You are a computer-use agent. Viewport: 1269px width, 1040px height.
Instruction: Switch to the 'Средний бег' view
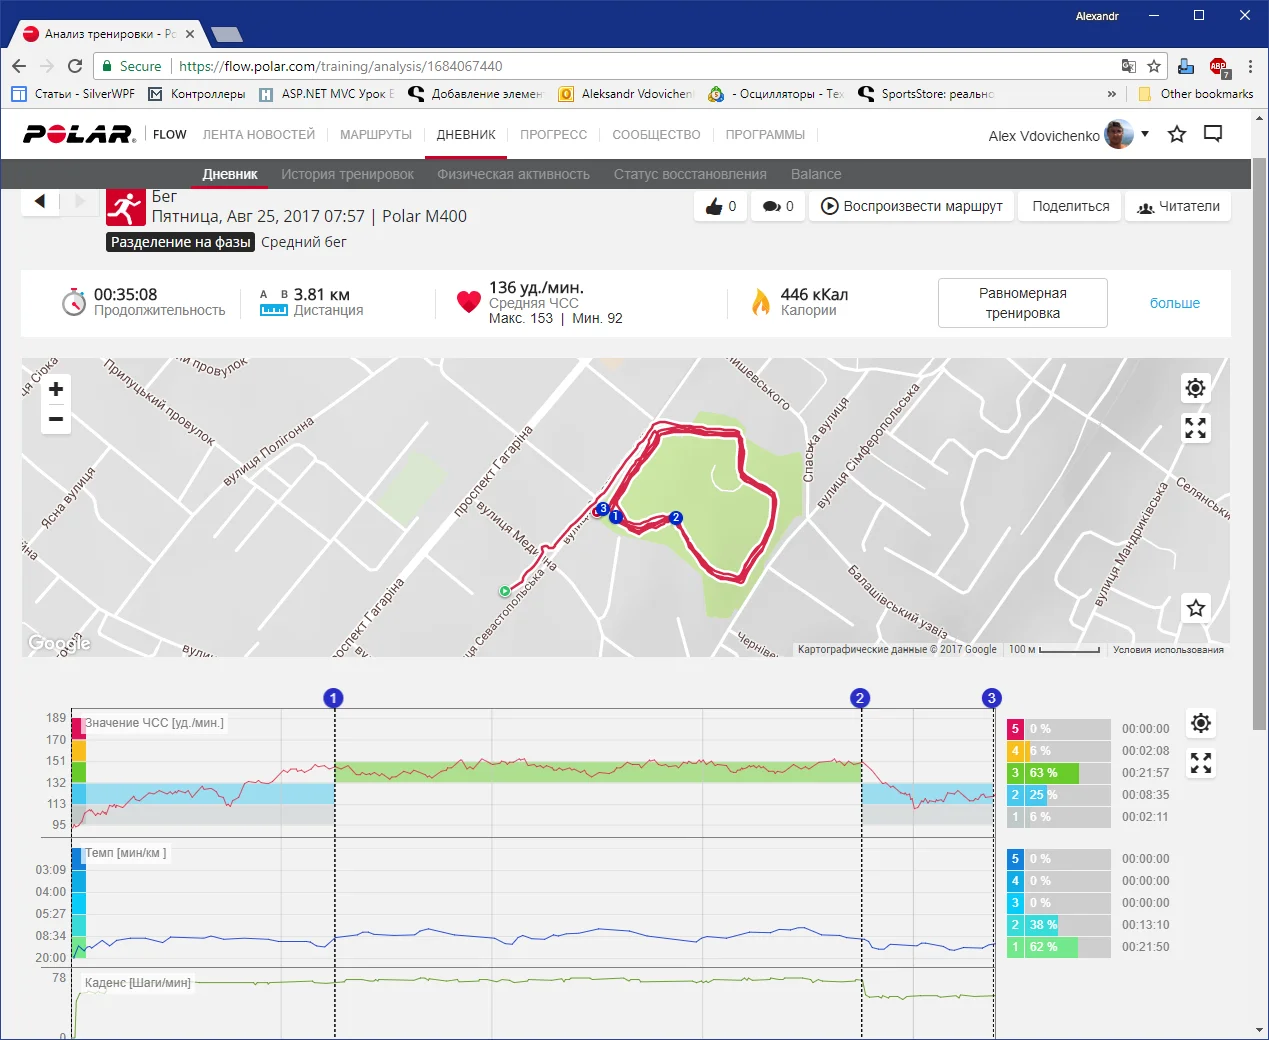(x=304, y=242)
